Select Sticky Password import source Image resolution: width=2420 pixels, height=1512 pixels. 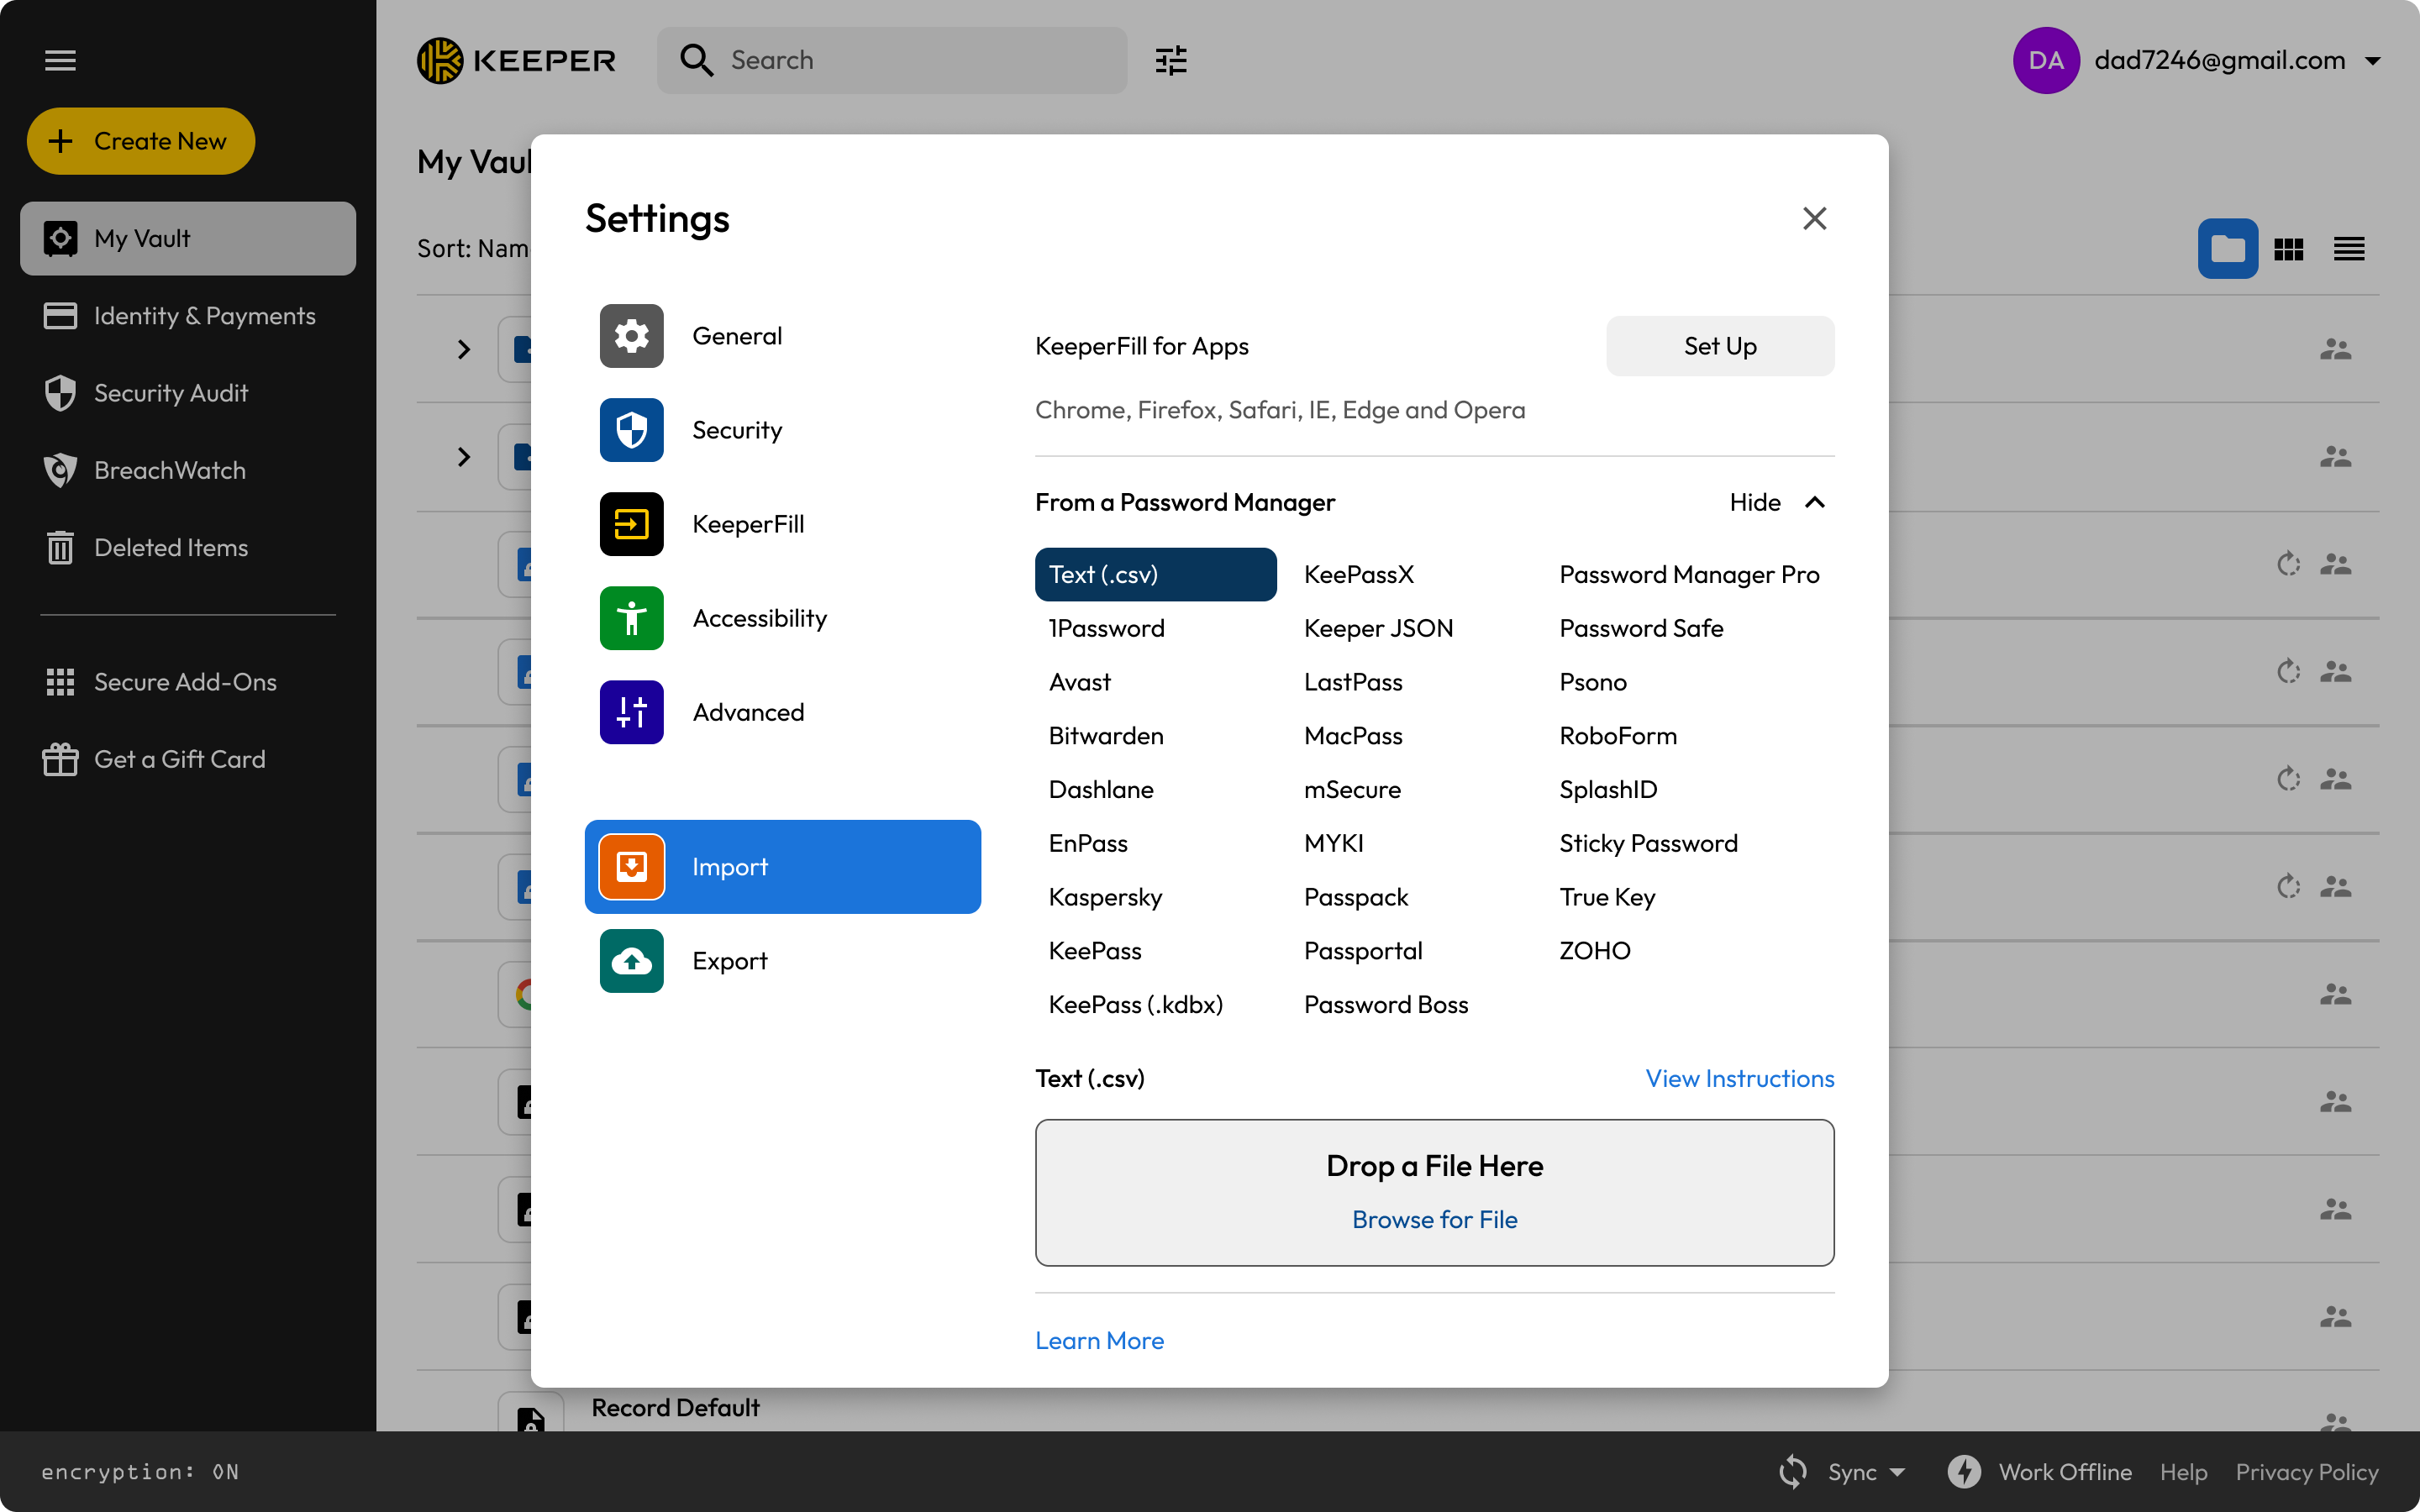coord(1648,843)
